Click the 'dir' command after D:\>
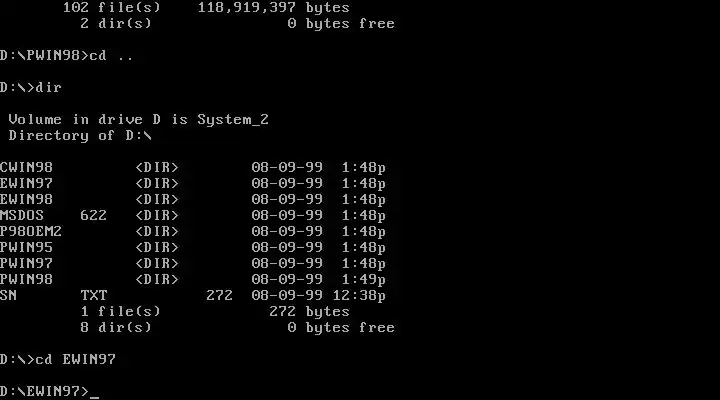This screenshot has height=400, width=720. point(48,88)
